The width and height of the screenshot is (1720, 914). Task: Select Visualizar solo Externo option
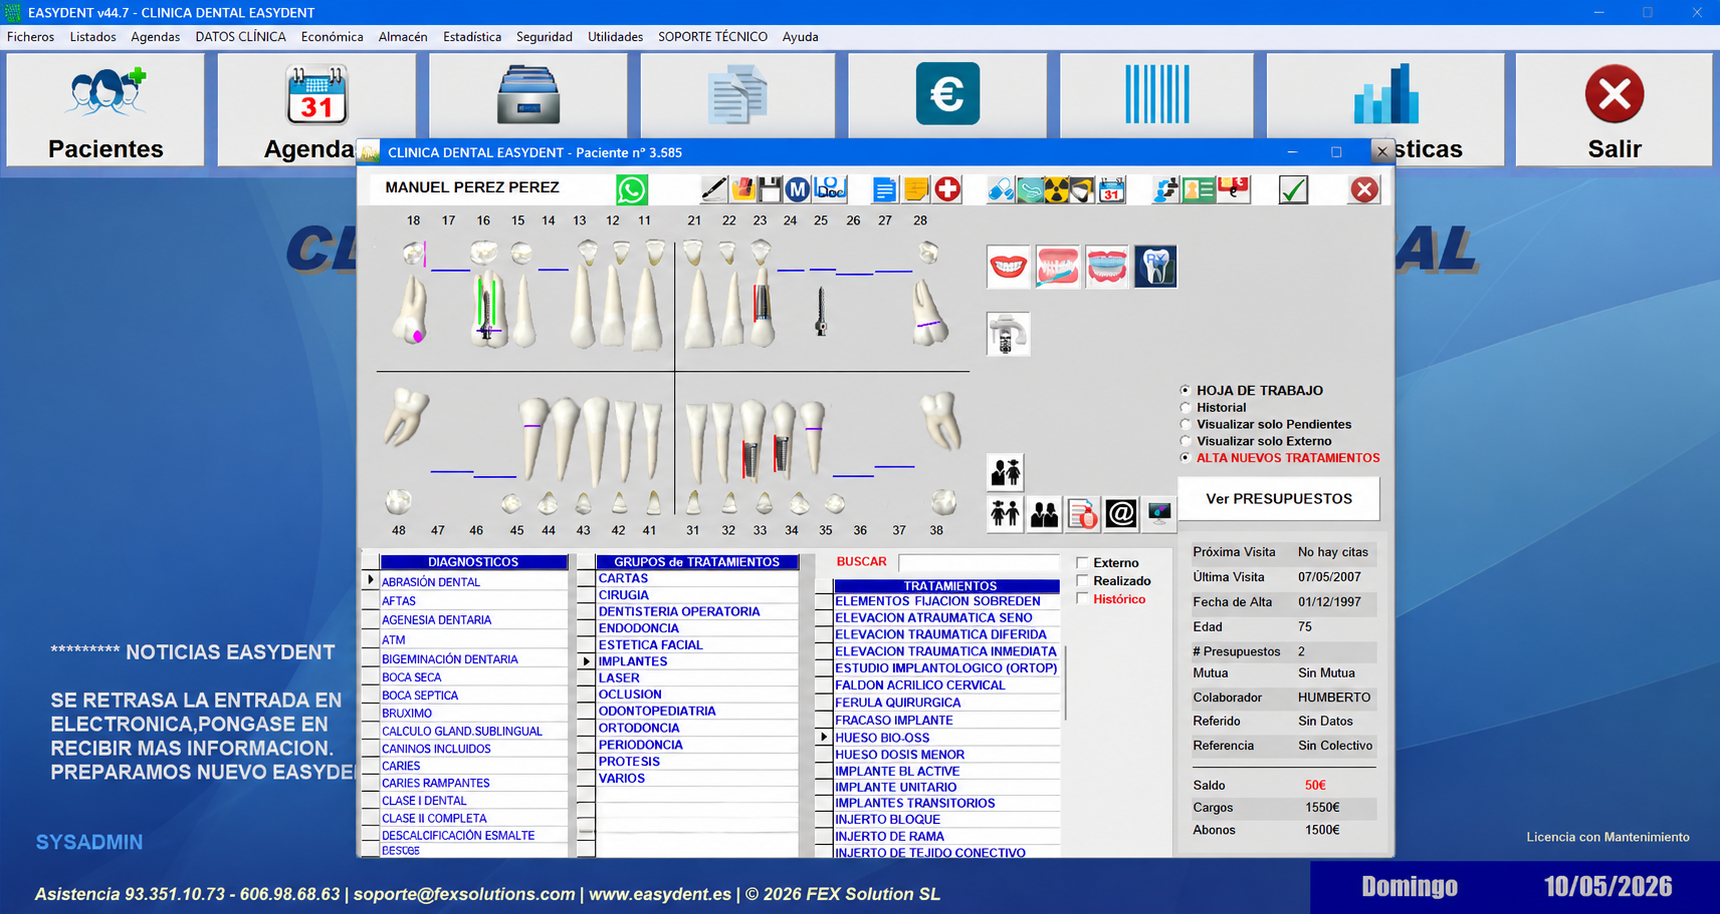(x=1185, y=441)
